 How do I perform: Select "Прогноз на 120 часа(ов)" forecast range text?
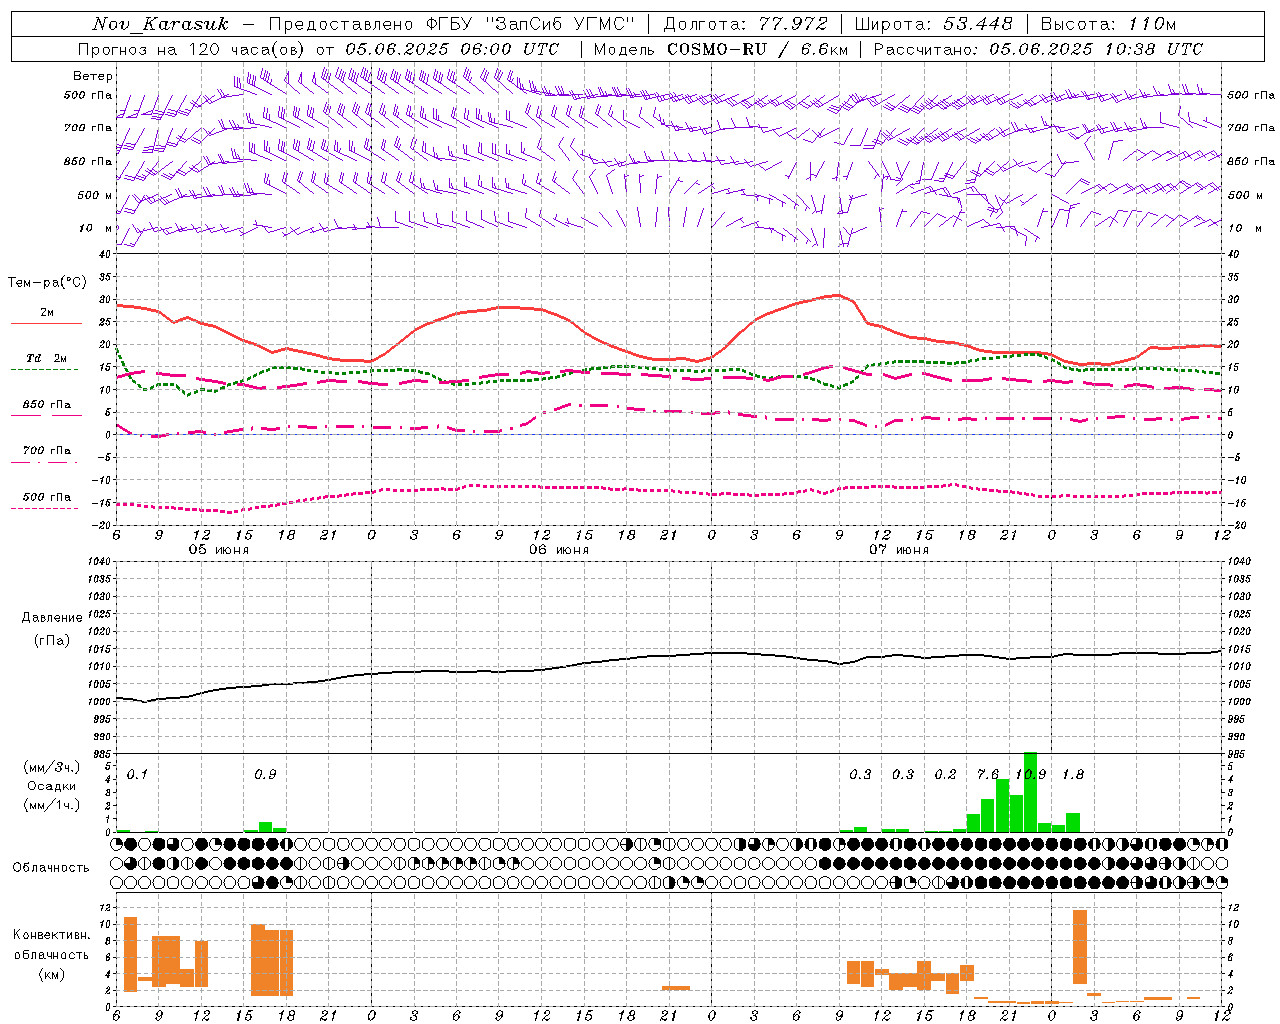192,49
